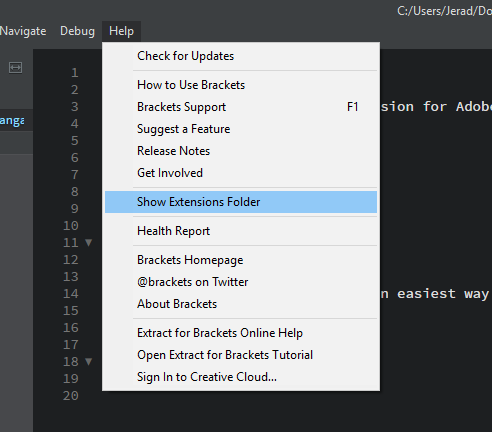This screenshot has height=432, width=492.
Task: Close the open Help menu
Action: [x=121, y=31]
